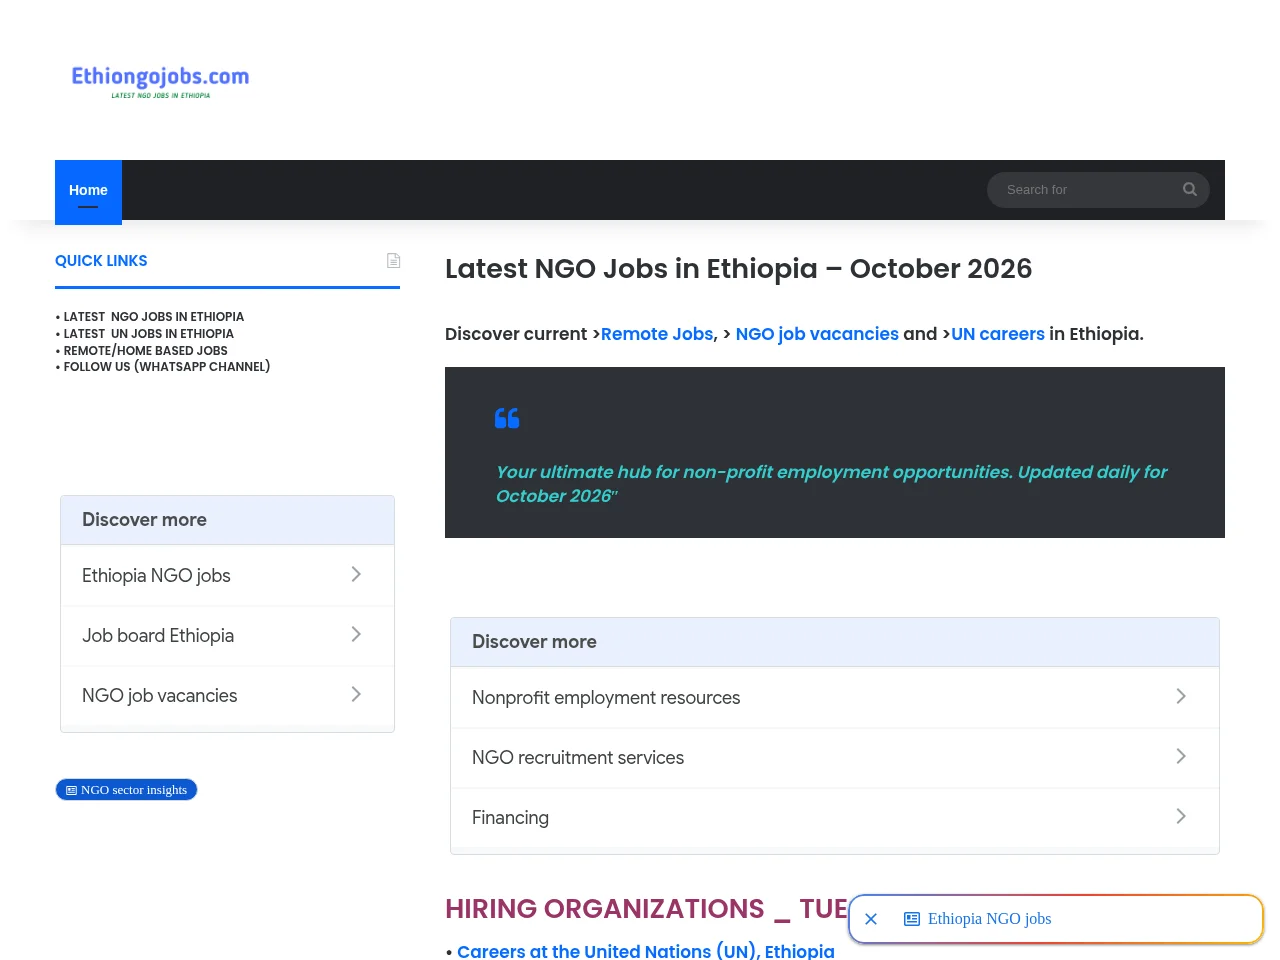This screenshot has height=960, width=1280.
Task: Expand Nonprofit employment resources chevron
Action: click(1181, 696)
